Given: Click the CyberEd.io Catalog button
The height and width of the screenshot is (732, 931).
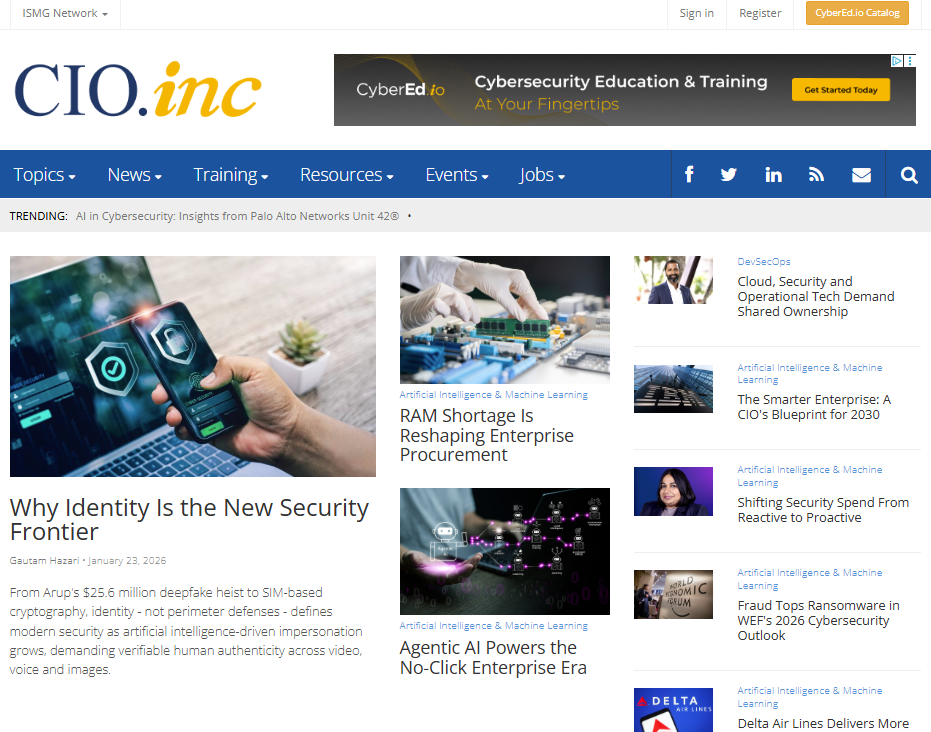Looking at the screenshot, I should point(857,13).
